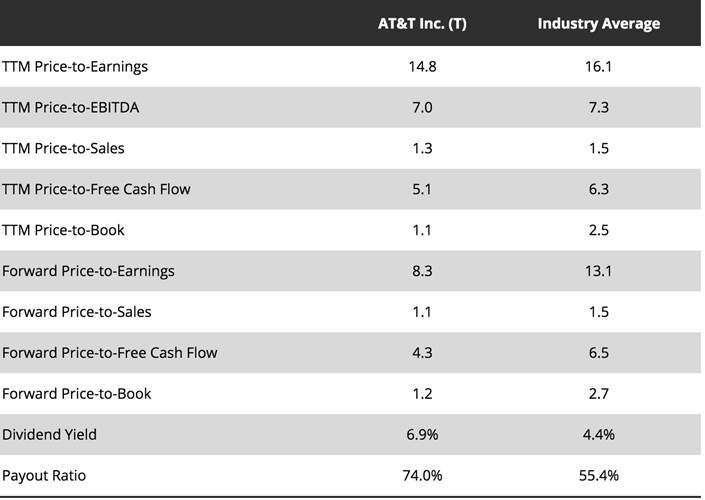Select the industry average 16.1 value
Image resolution: width=705 pixels, height=500 pixels.
[598, 67]
